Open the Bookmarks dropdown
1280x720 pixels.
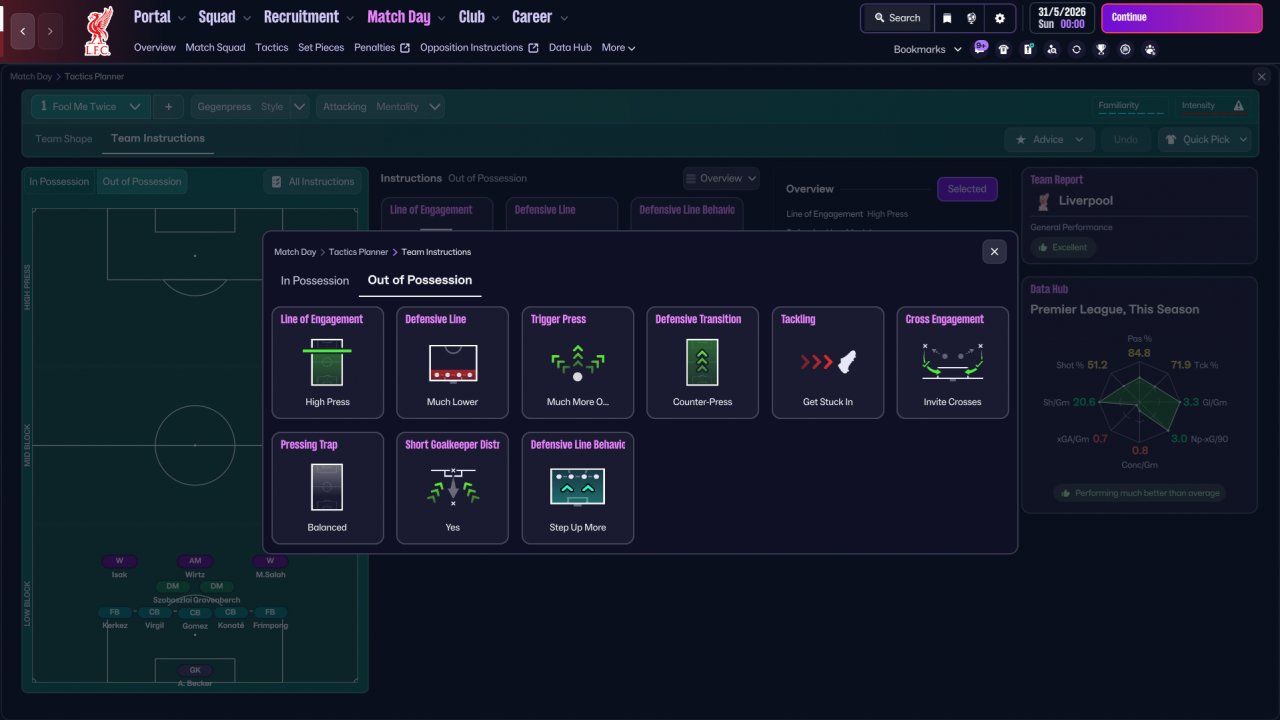(928, 49)
